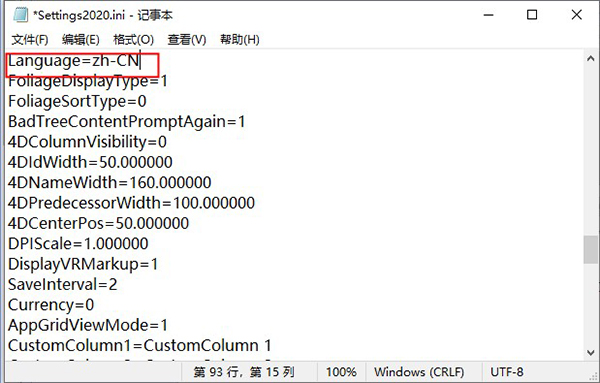Place cursor in Language=zh-CN line
The width and height of the screenshot is (600, 383).
click(x=74, y=61)
